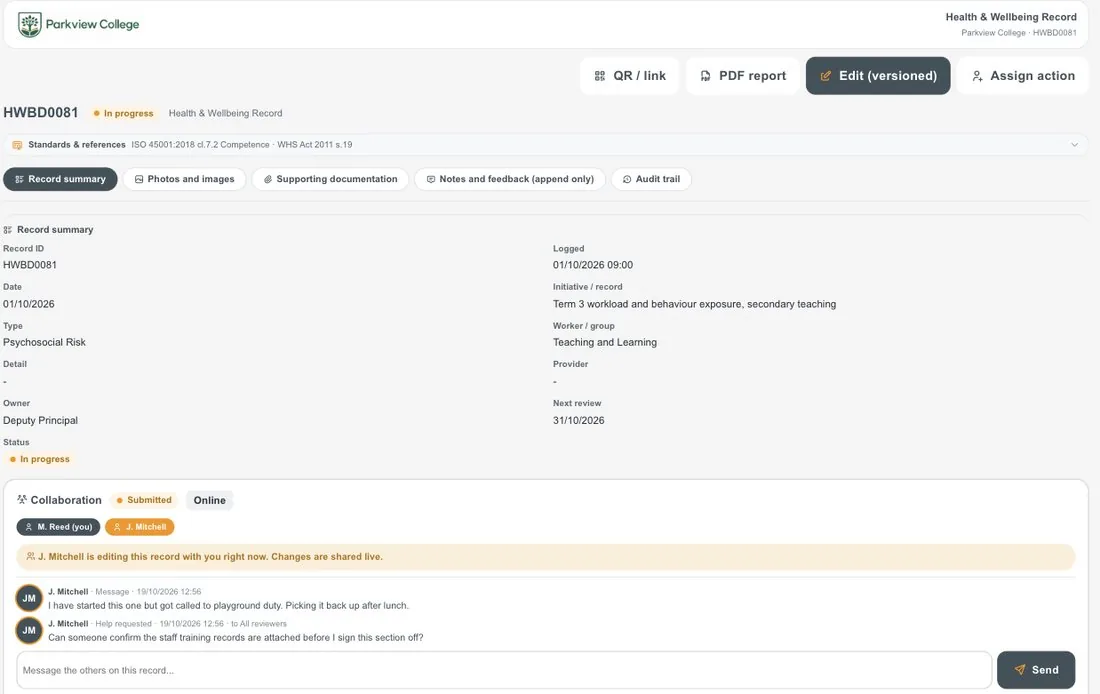The image size is (1100, 694).
Task: Click the JM avatar beside help request message
Action: pyautogui.click(x=29, y=630)
